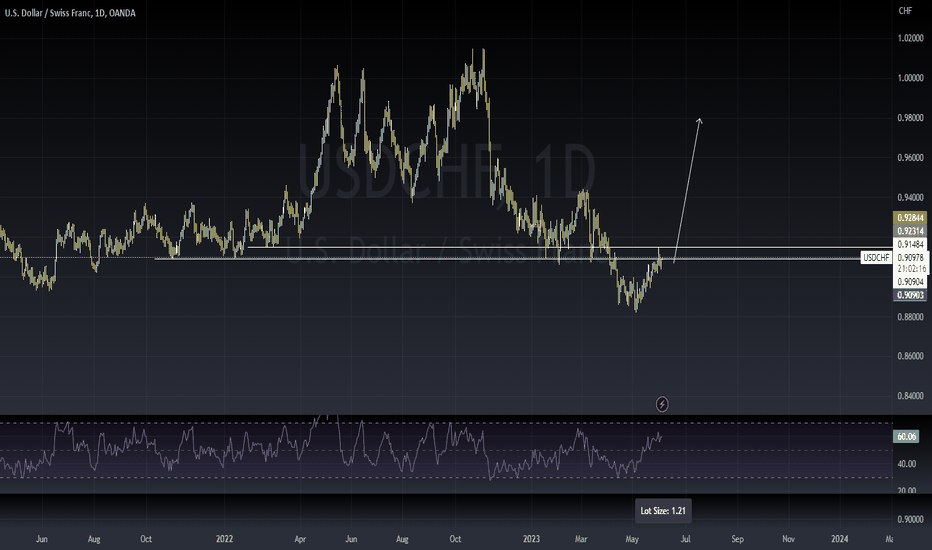The height and width of the screenshot is (550, 932).
Task: Click the 2022 label on time axis
Action: point(224,539)
